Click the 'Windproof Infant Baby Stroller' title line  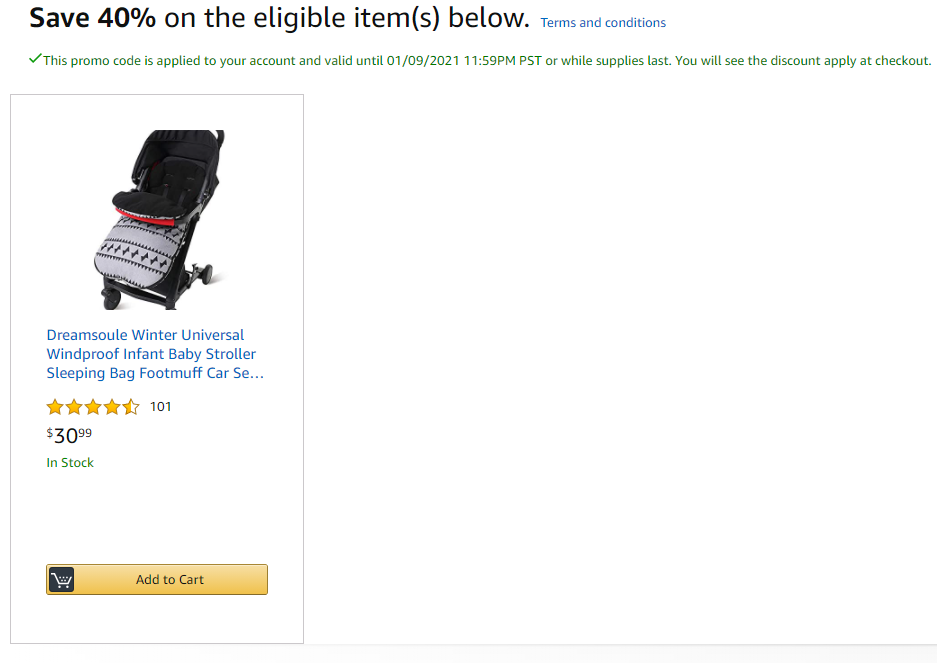[x=151, y=354]
